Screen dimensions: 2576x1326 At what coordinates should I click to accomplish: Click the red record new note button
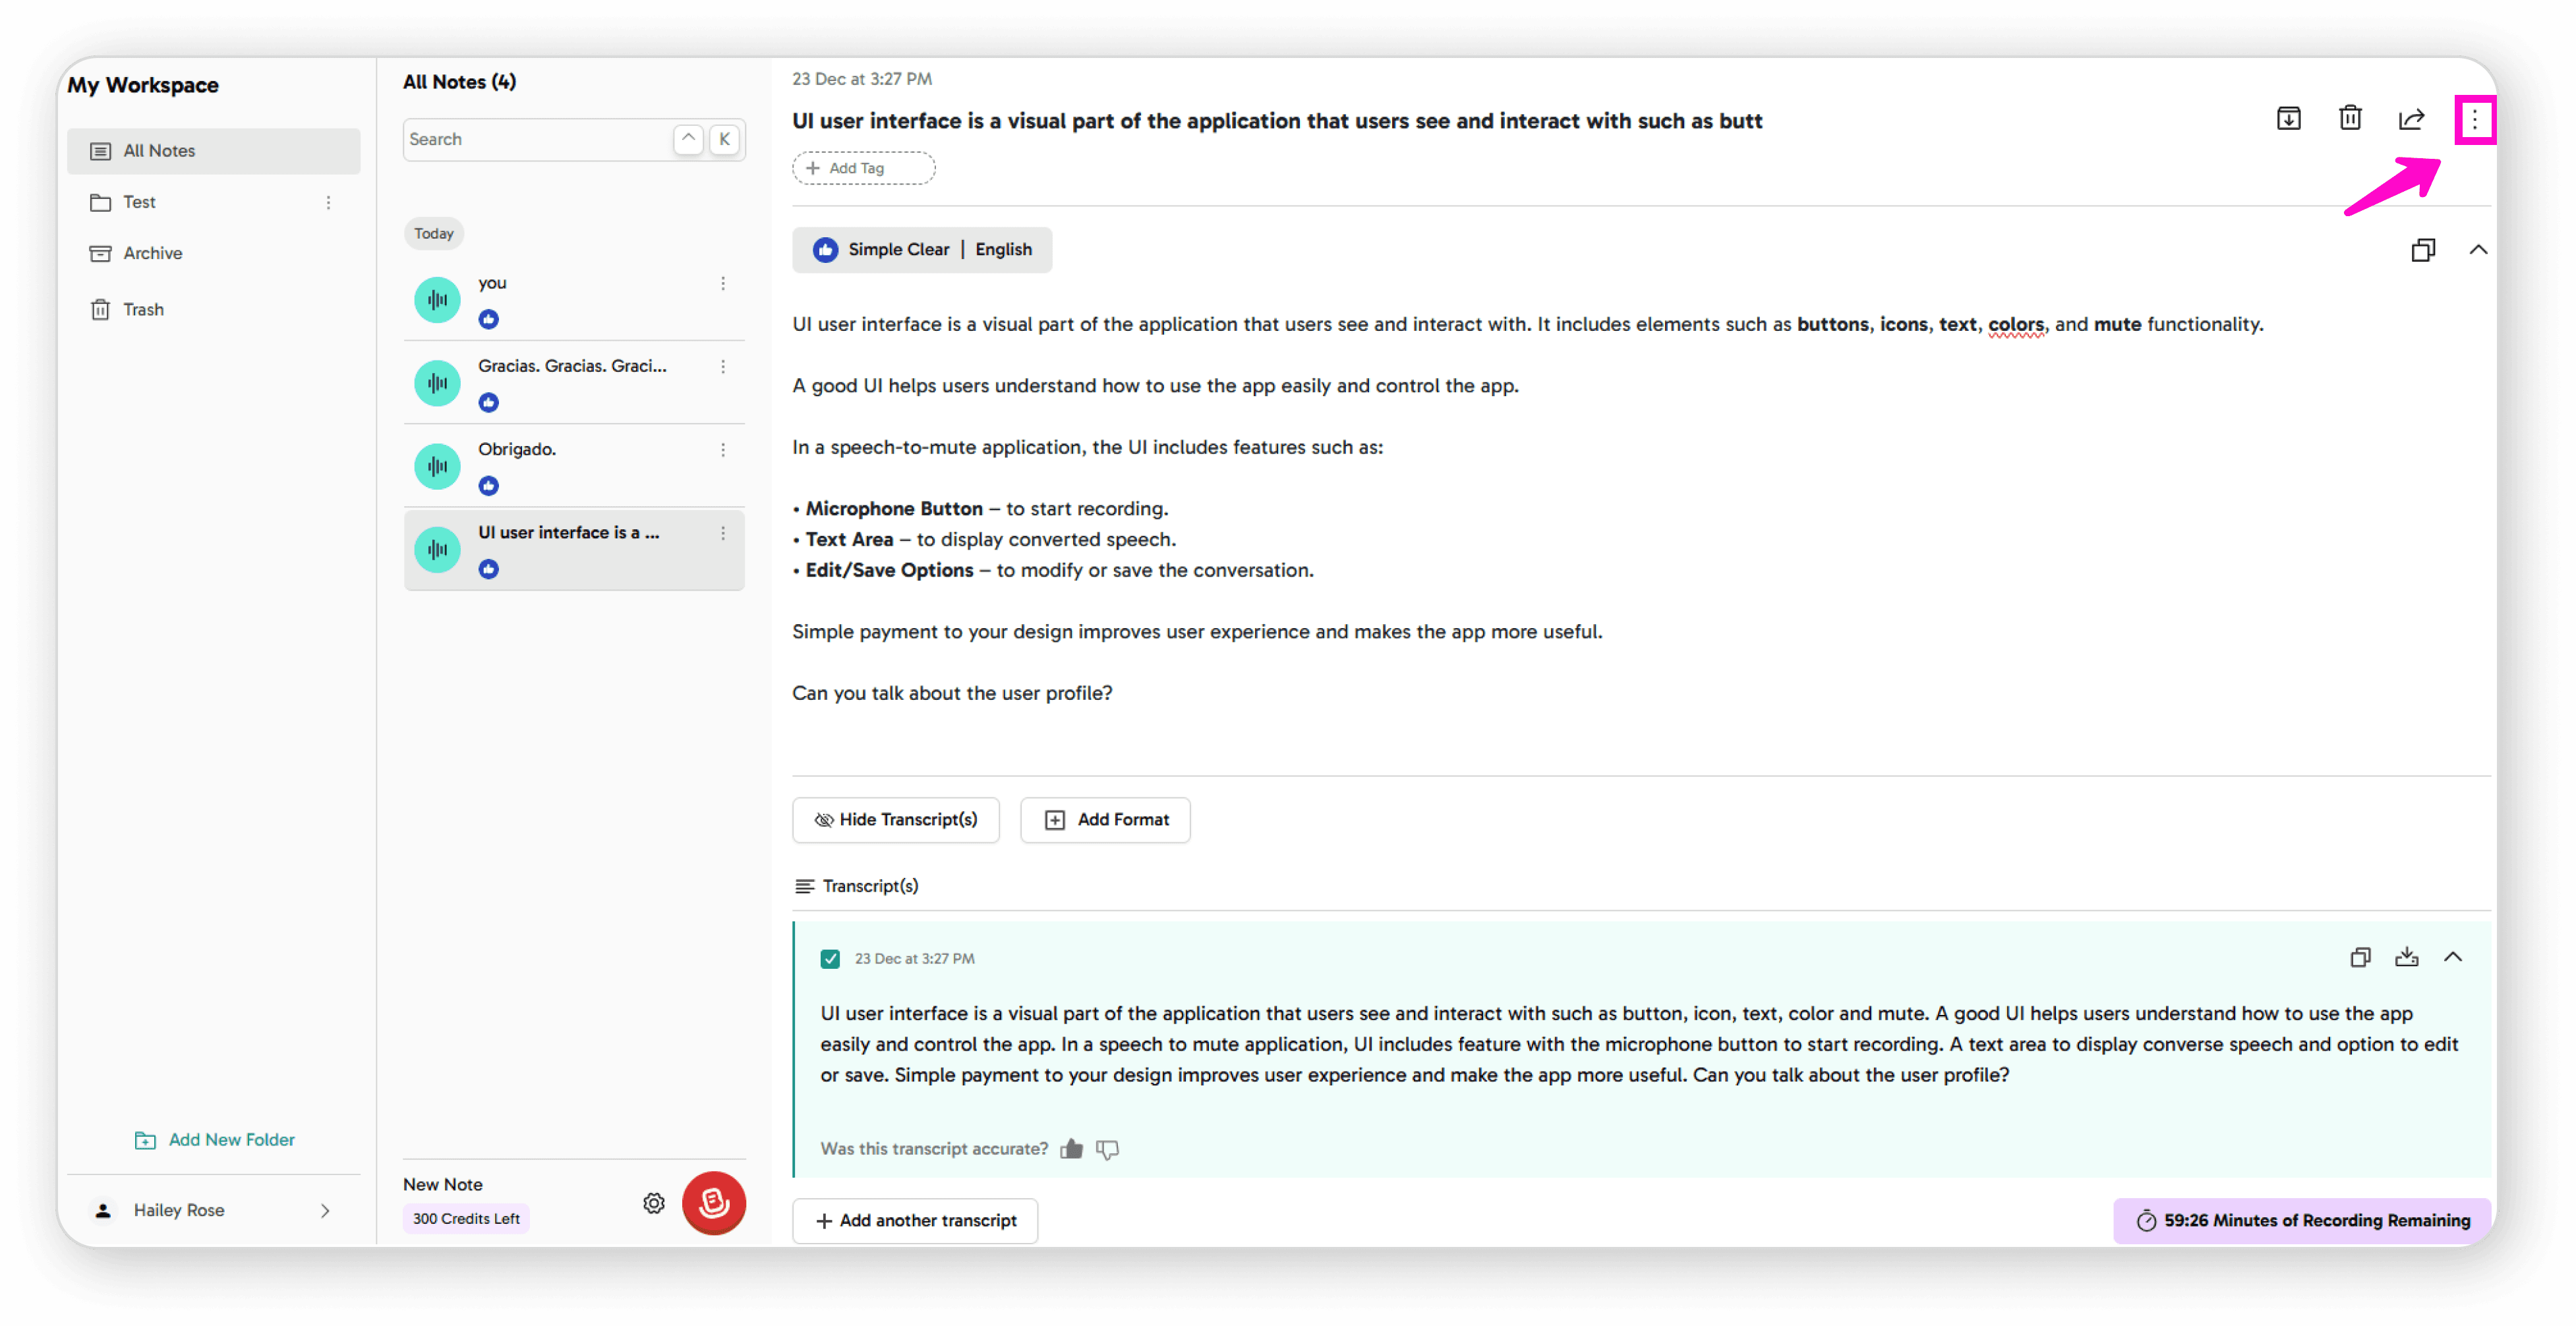(713, 1202)
